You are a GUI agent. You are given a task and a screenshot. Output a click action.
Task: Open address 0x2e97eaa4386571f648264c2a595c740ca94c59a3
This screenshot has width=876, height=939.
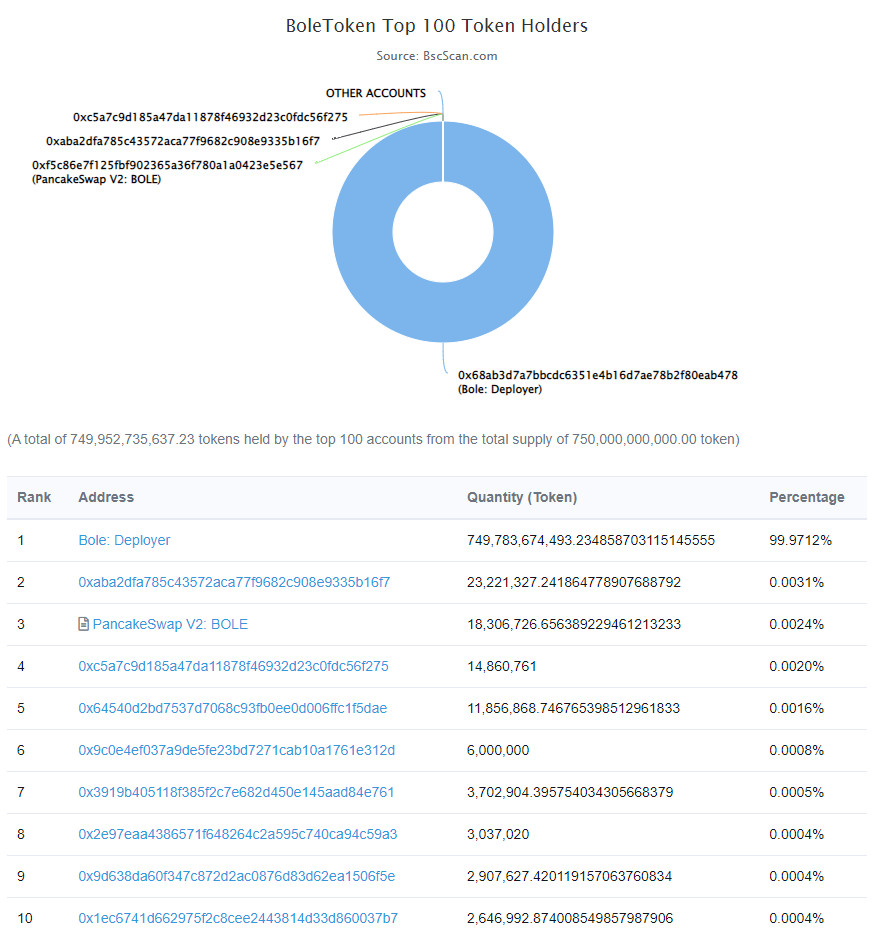[238, 834]
